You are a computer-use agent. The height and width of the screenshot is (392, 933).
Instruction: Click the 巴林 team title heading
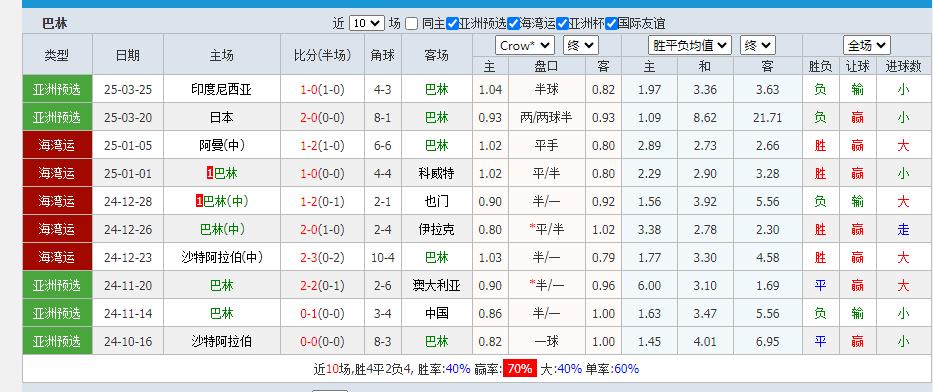coord(54,24)
